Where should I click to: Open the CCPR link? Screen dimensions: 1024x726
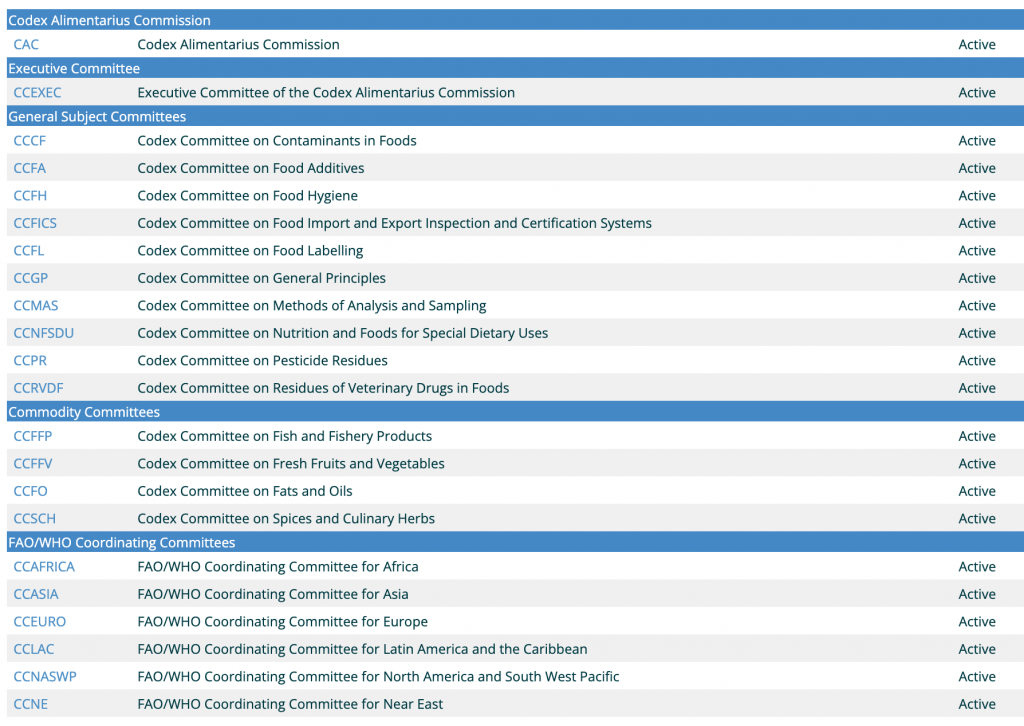pyautogui.click(x=30, y=360)
